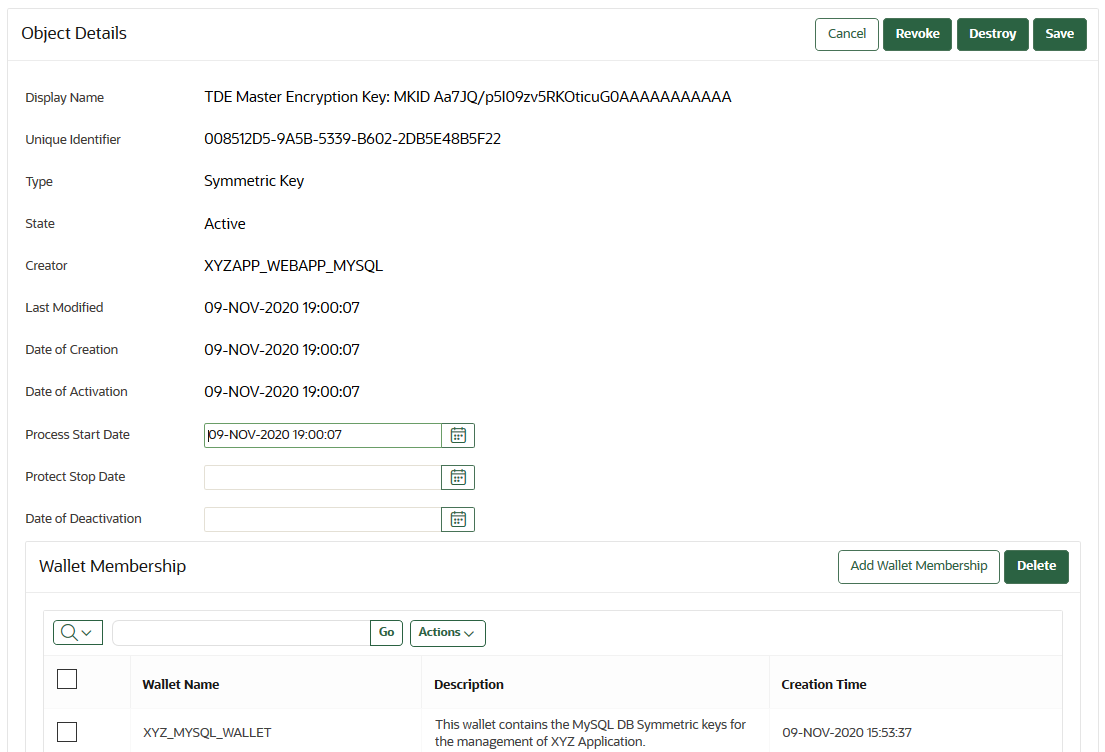Image resolution: width=1105 pixels, height=752 pixels.
Task: Open the search column selector magnifier dropdown
Action: [78, 632]
